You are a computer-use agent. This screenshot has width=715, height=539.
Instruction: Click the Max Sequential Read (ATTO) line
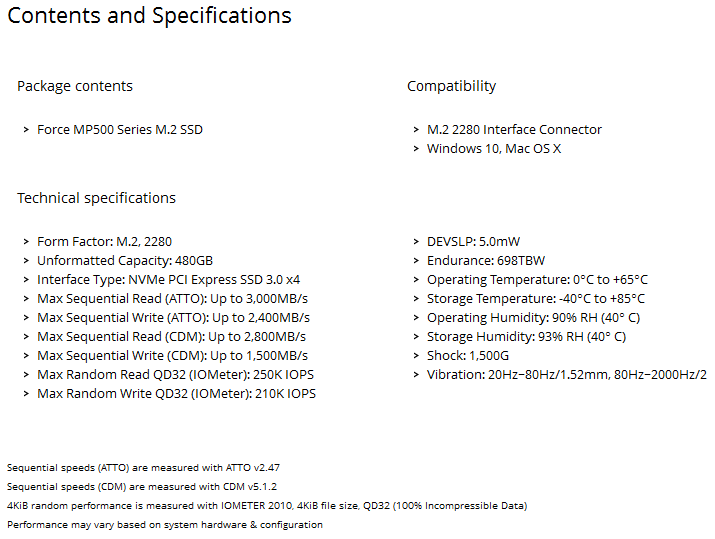point(172,299)
